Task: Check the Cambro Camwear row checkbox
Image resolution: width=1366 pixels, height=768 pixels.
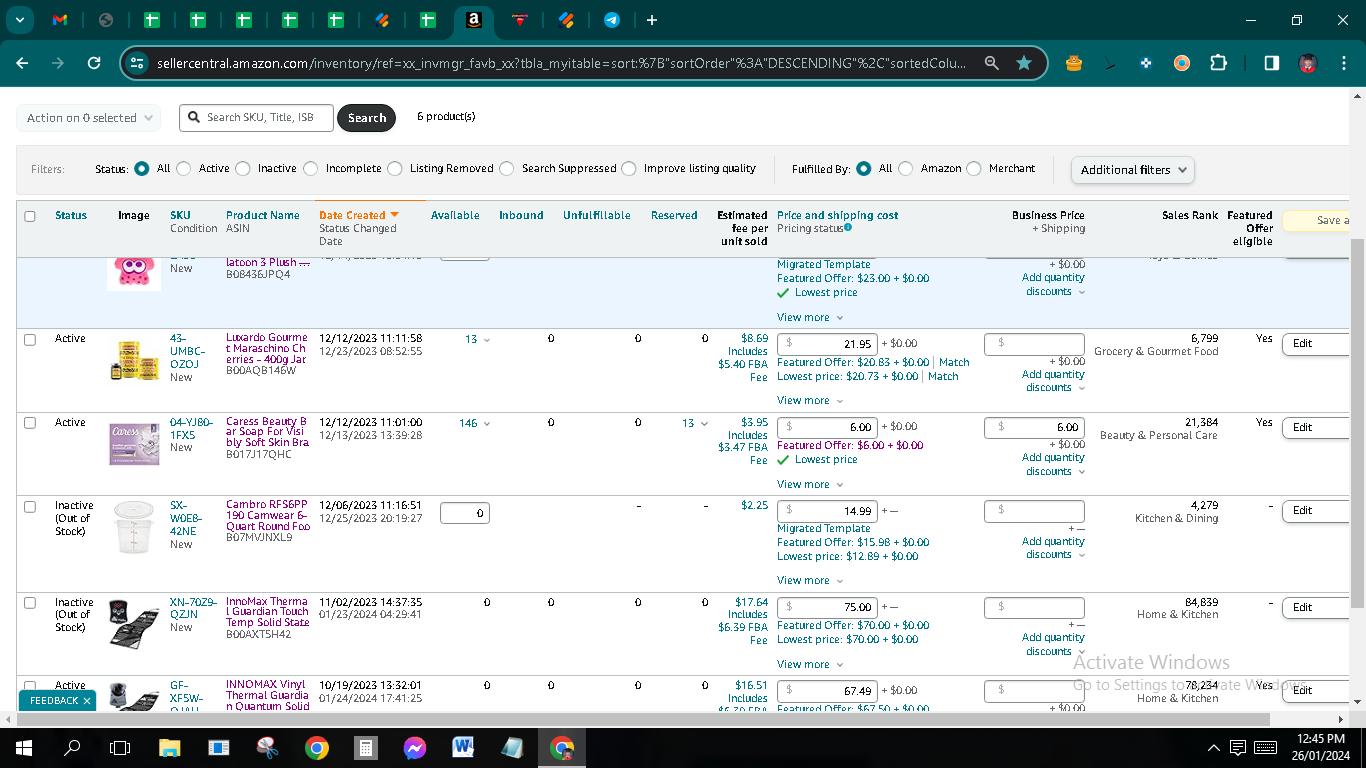Action: tap(30, 507)
